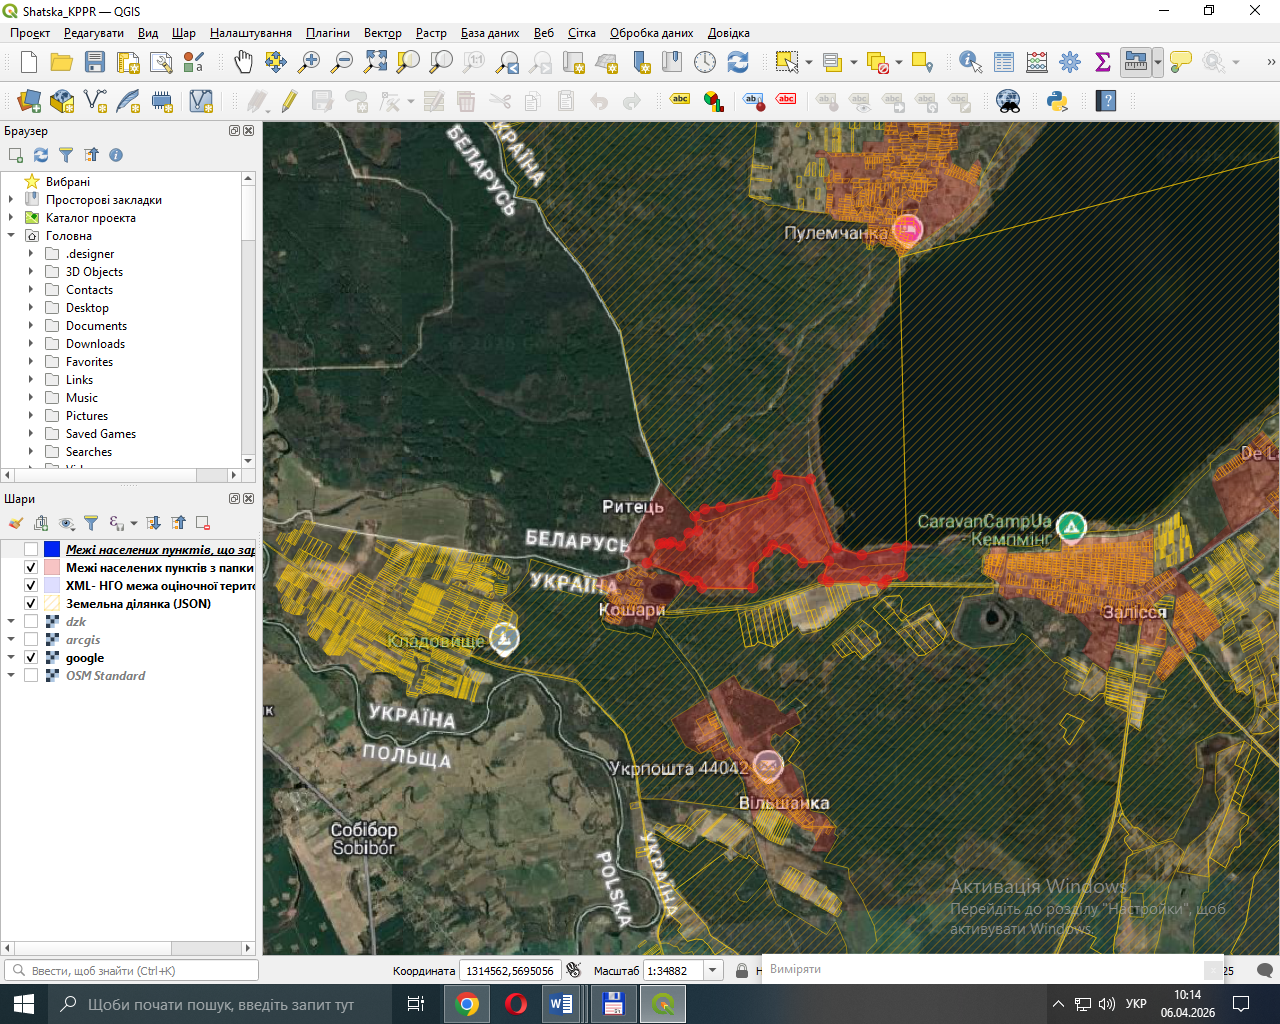Open the attribute table icon
1280x1024 pixels.
1004,62
